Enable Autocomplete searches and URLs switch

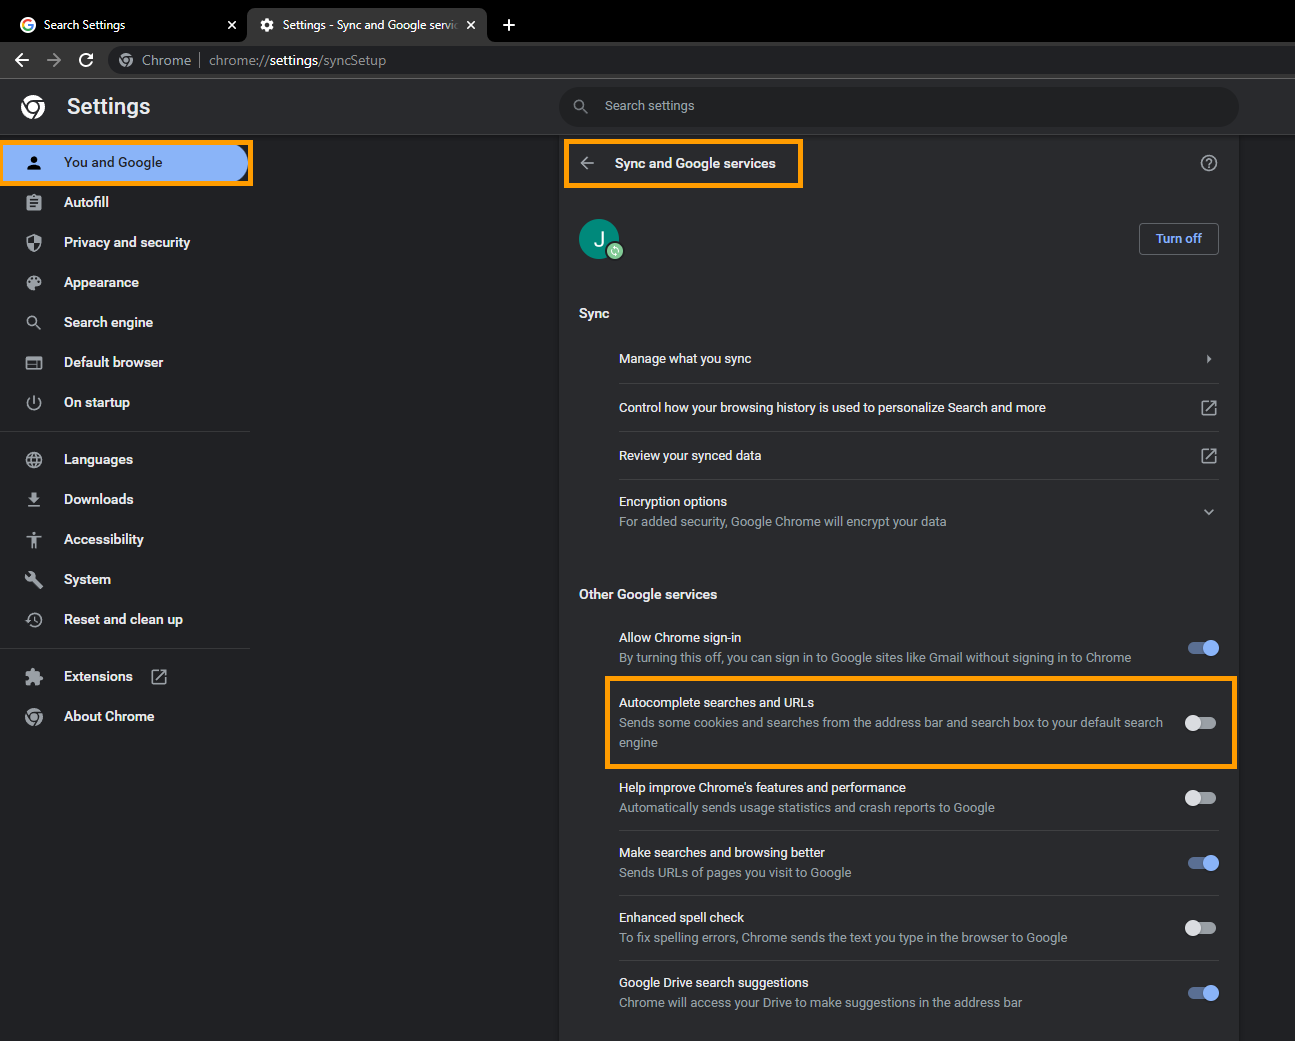coord(1200,723)
